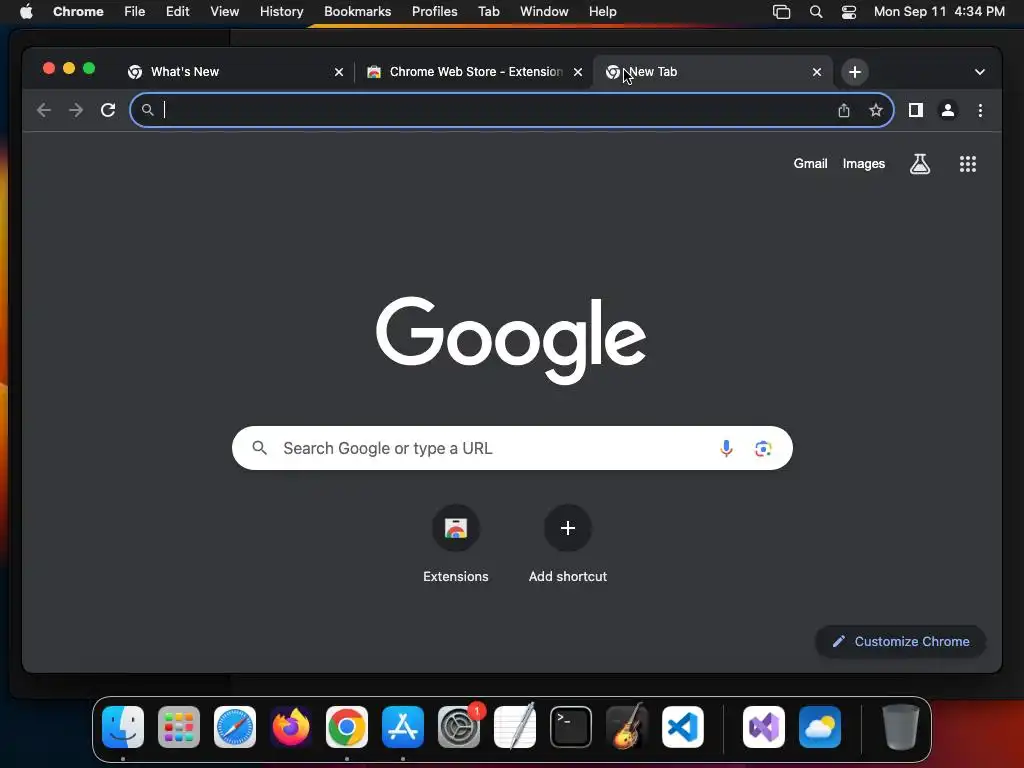Viewport: 1024px width, 768px height.
Task: Go back using the back arrow
Action: tap(44, 110)
